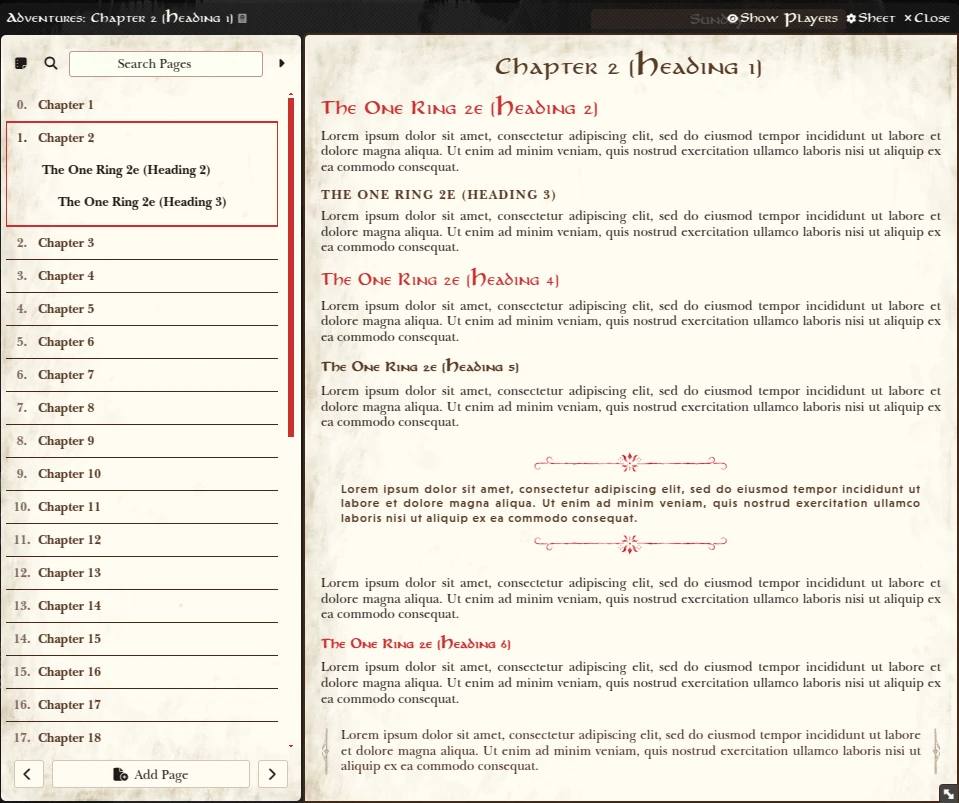
Task: Collapse the sidebar with the triangle arrow
Action: click(x=281, y=64)
